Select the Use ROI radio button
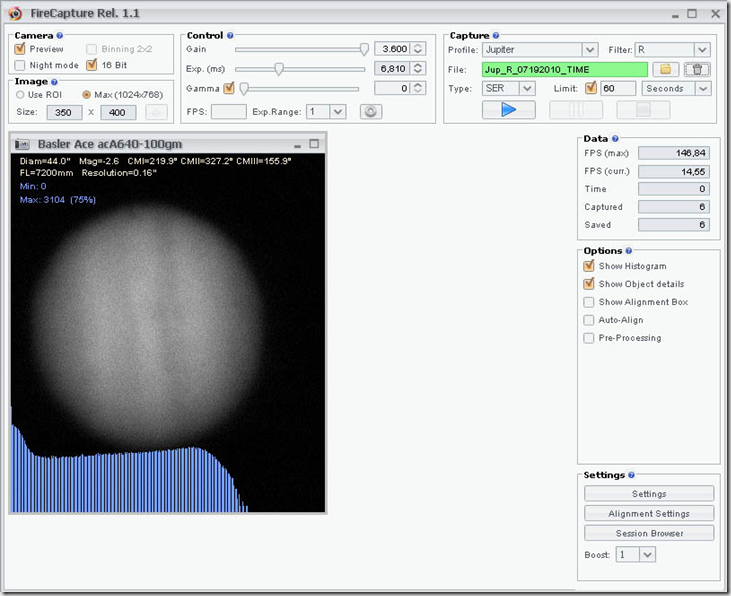Screen dimensions: 731x596 [x=20, y=95]
